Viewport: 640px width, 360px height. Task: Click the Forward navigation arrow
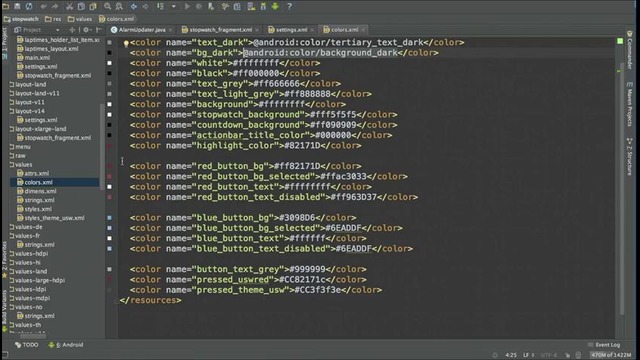click(145, 6)
